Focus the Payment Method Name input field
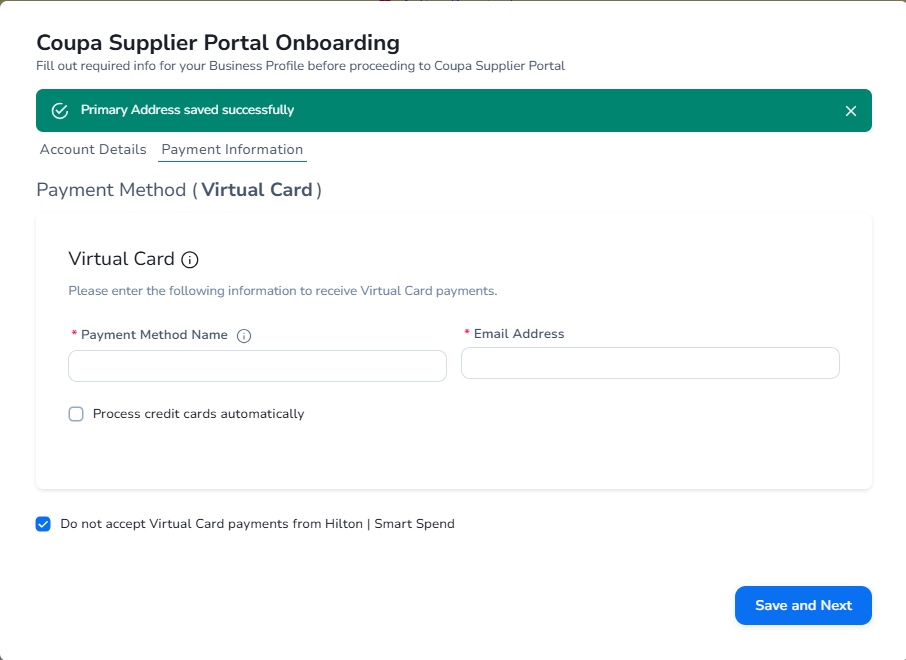Viewport: 906px width, 660px height. click(x=257, y=366)
